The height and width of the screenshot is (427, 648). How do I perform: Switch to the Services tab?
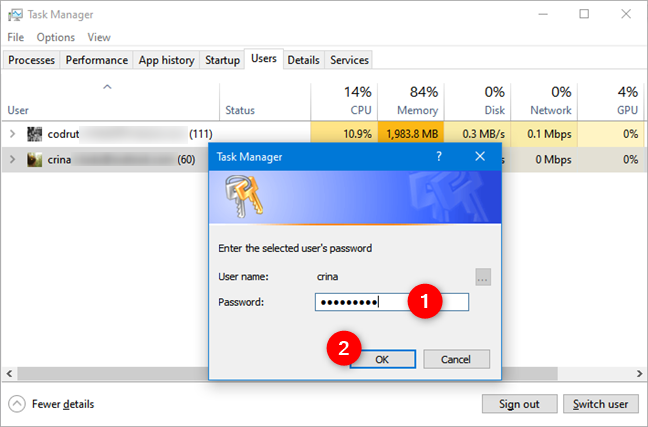click(x=349, y=60)
